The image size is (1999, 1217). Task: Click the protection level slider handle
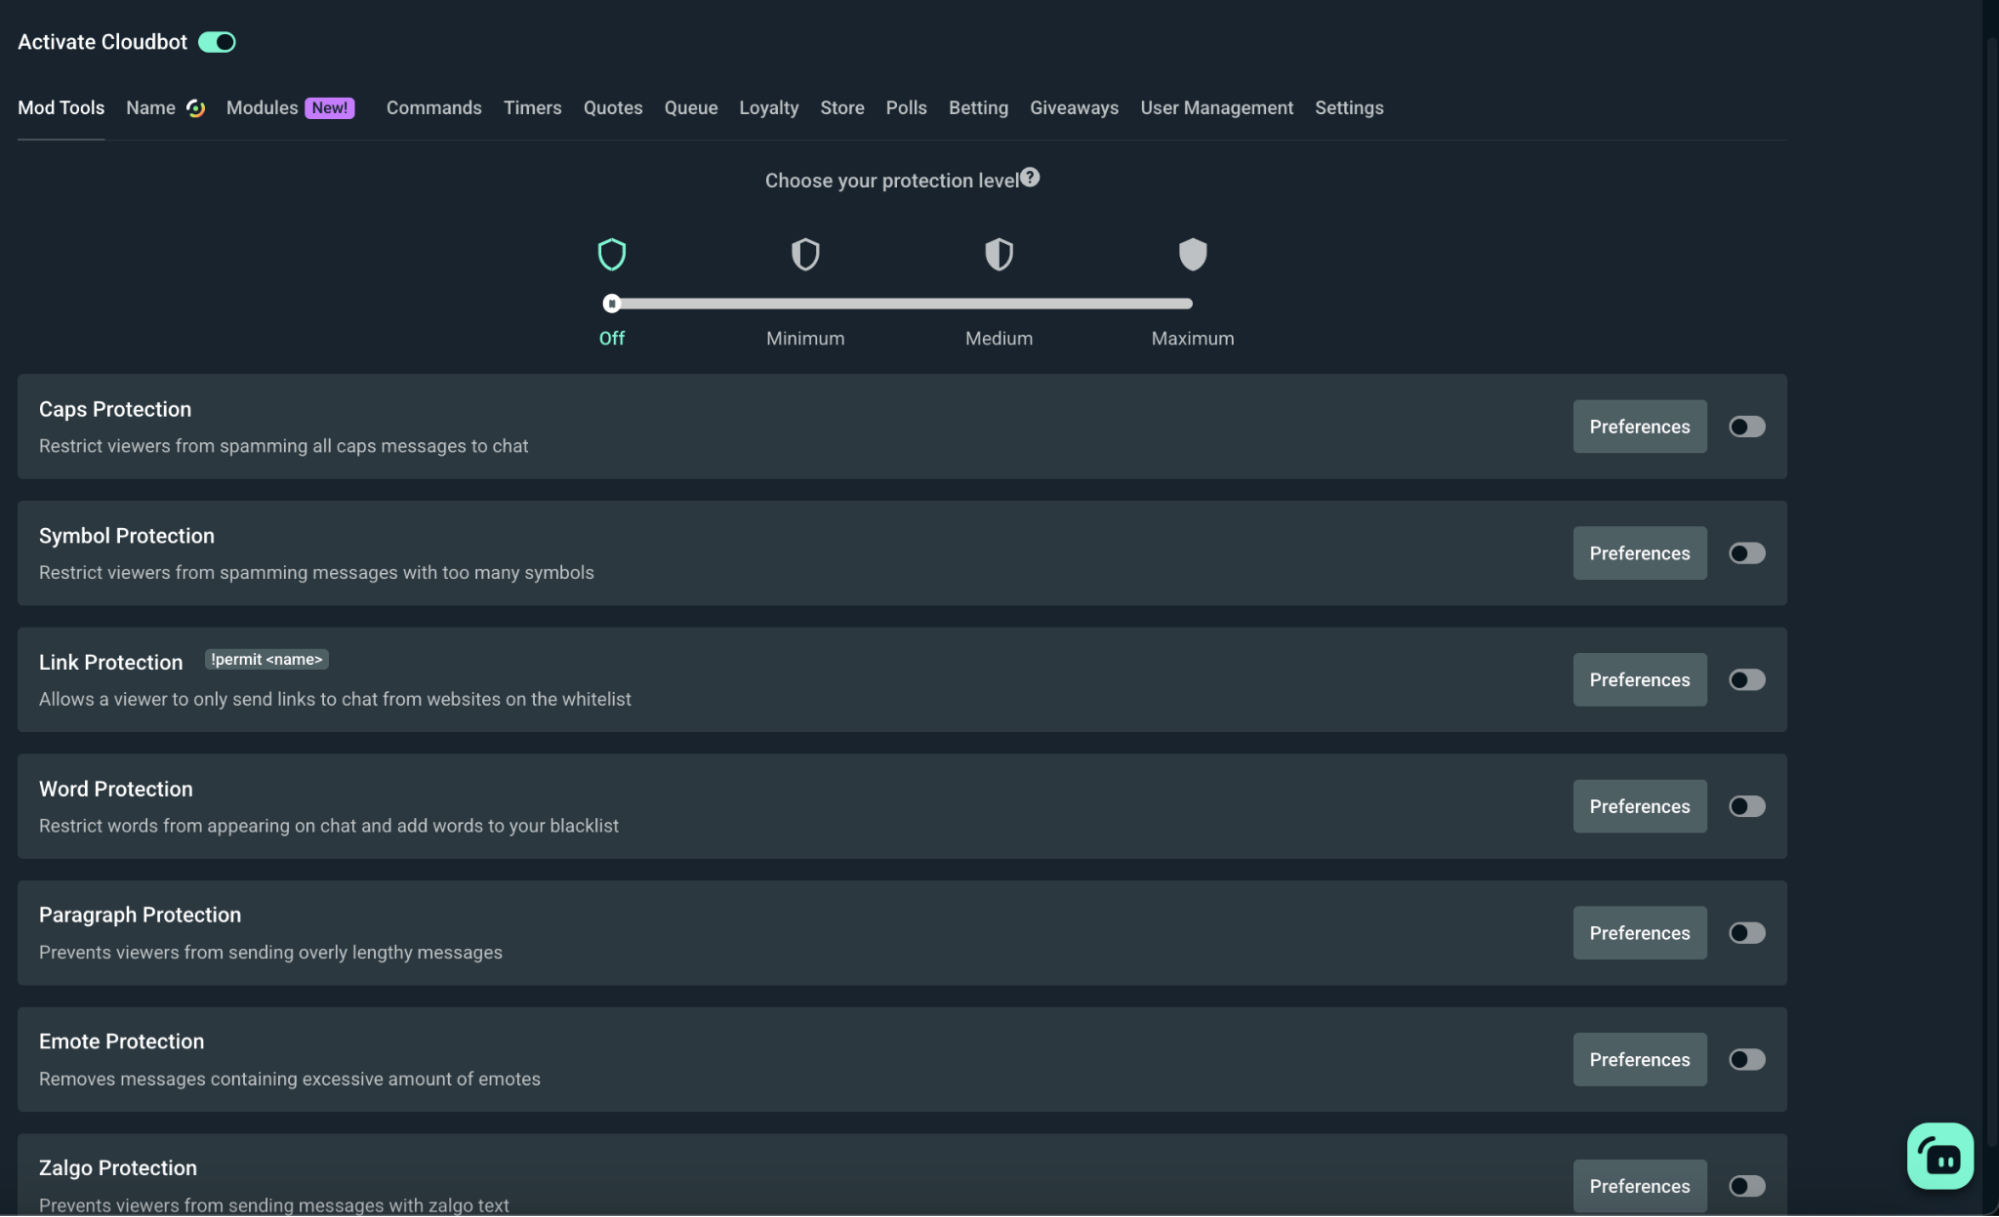[x=613, y=303]
